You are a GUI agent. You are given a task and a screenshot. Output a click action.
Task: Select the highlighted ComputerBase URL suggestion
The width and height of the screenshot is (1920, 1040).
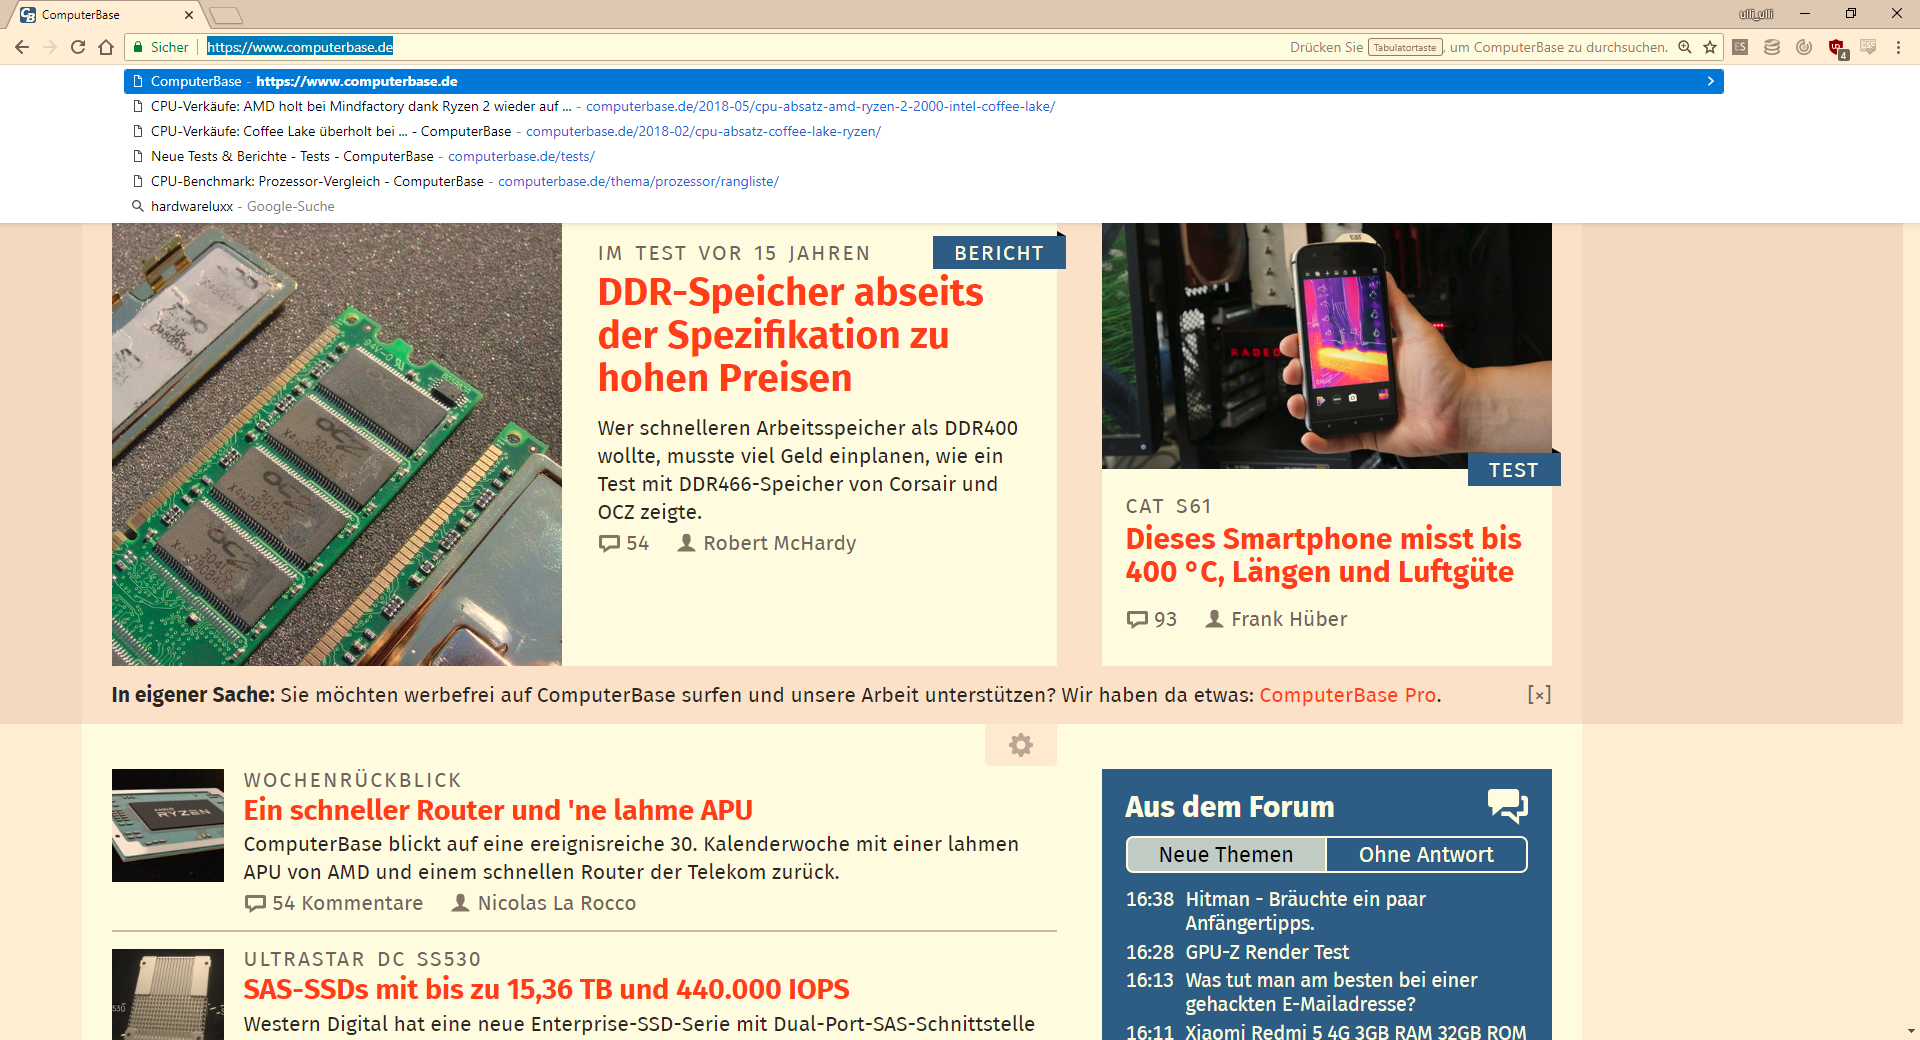(x=924, y=81)
